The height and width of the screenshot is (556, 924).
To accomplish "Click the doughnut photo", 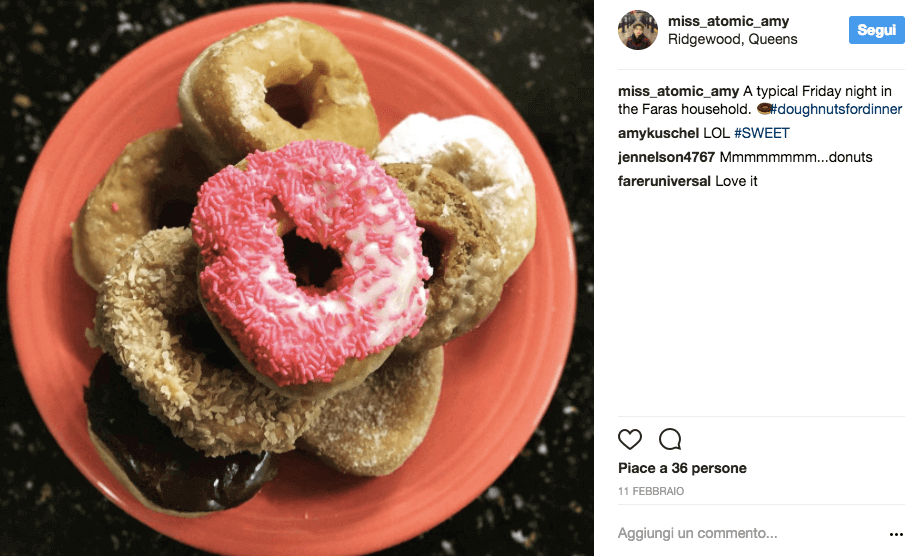I will coord(297,278).
